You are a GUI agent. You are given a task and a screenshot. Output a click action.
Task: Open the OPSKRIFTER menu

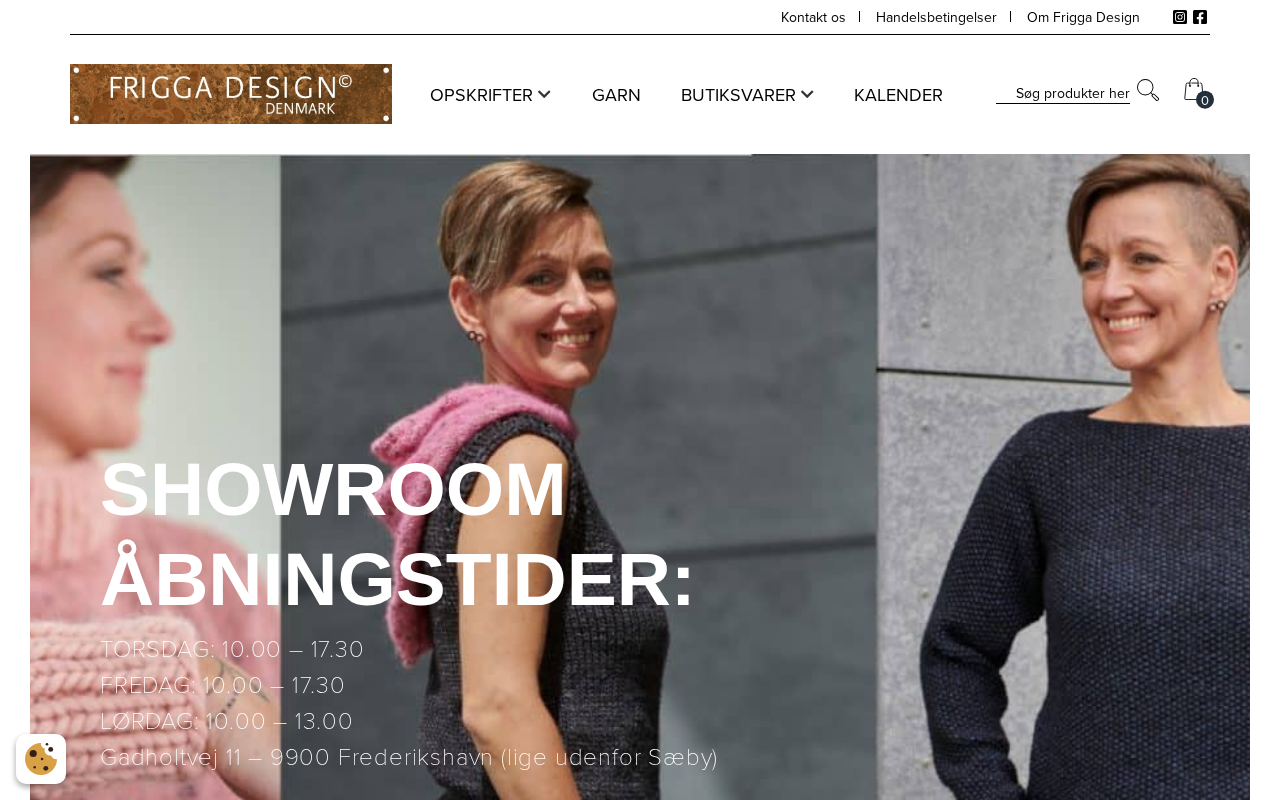[x=481, y=95]
